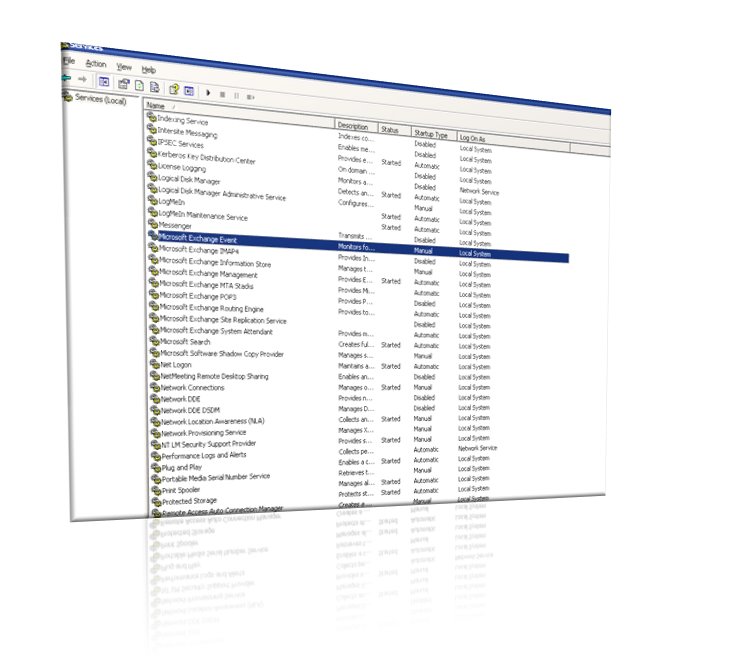The height and width of the screenshot is (661, 732).
Task: Click the Export List toolbar icon
Action: click(155, 87)
